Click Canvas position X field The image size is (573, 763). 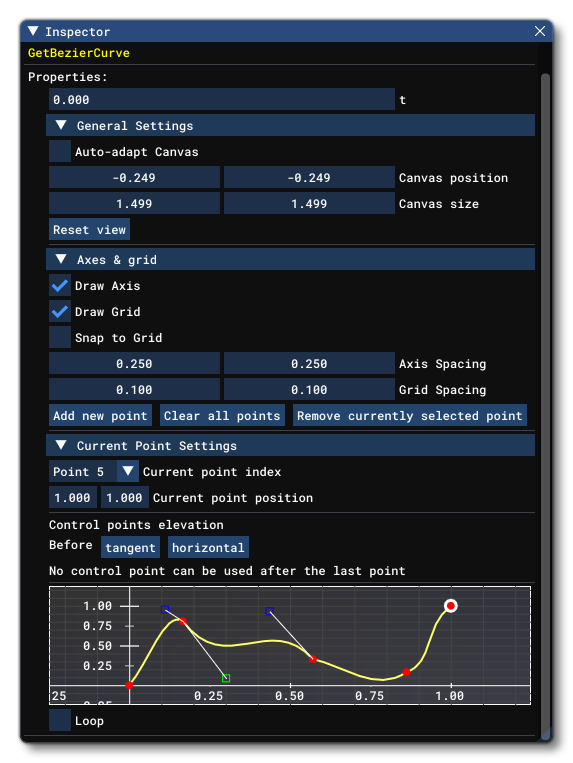click(134, 178)
